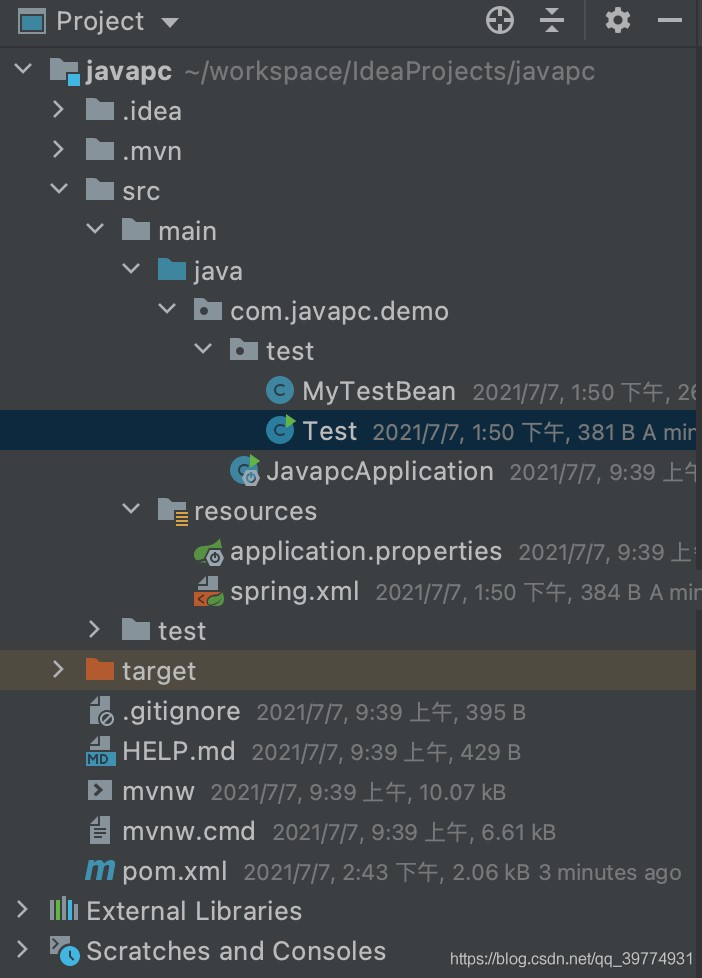Visit the blog.csdn.net watermark link
This screenshot has width=702, height=978.
tap(574, 958)
